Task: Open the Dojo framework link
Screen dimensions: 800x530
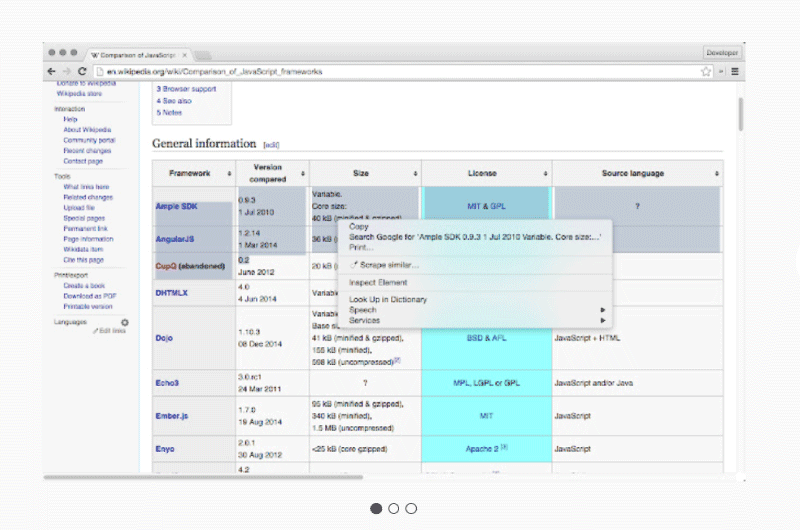Action: tap(164, 338)
